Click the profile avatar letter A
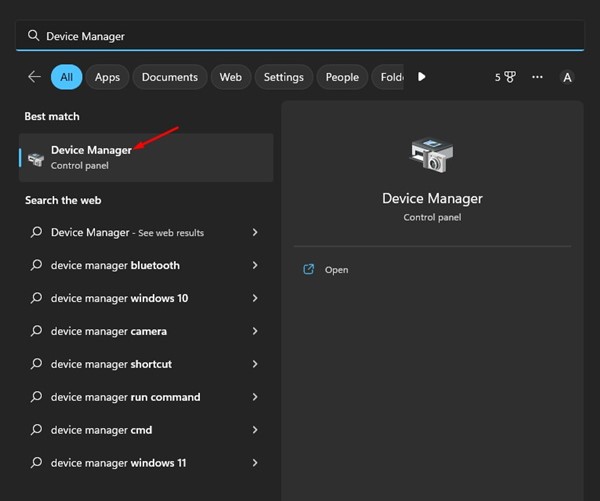Screen dimensions: 600x501 point(567,77)
